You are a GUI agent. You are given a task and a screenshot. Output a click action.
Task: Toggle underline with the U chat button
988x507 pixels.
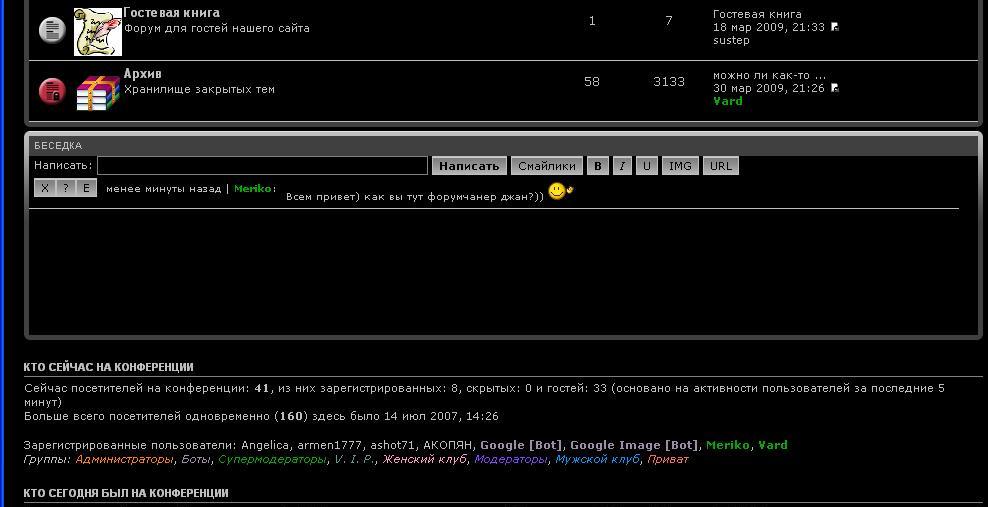click(647, 166)
